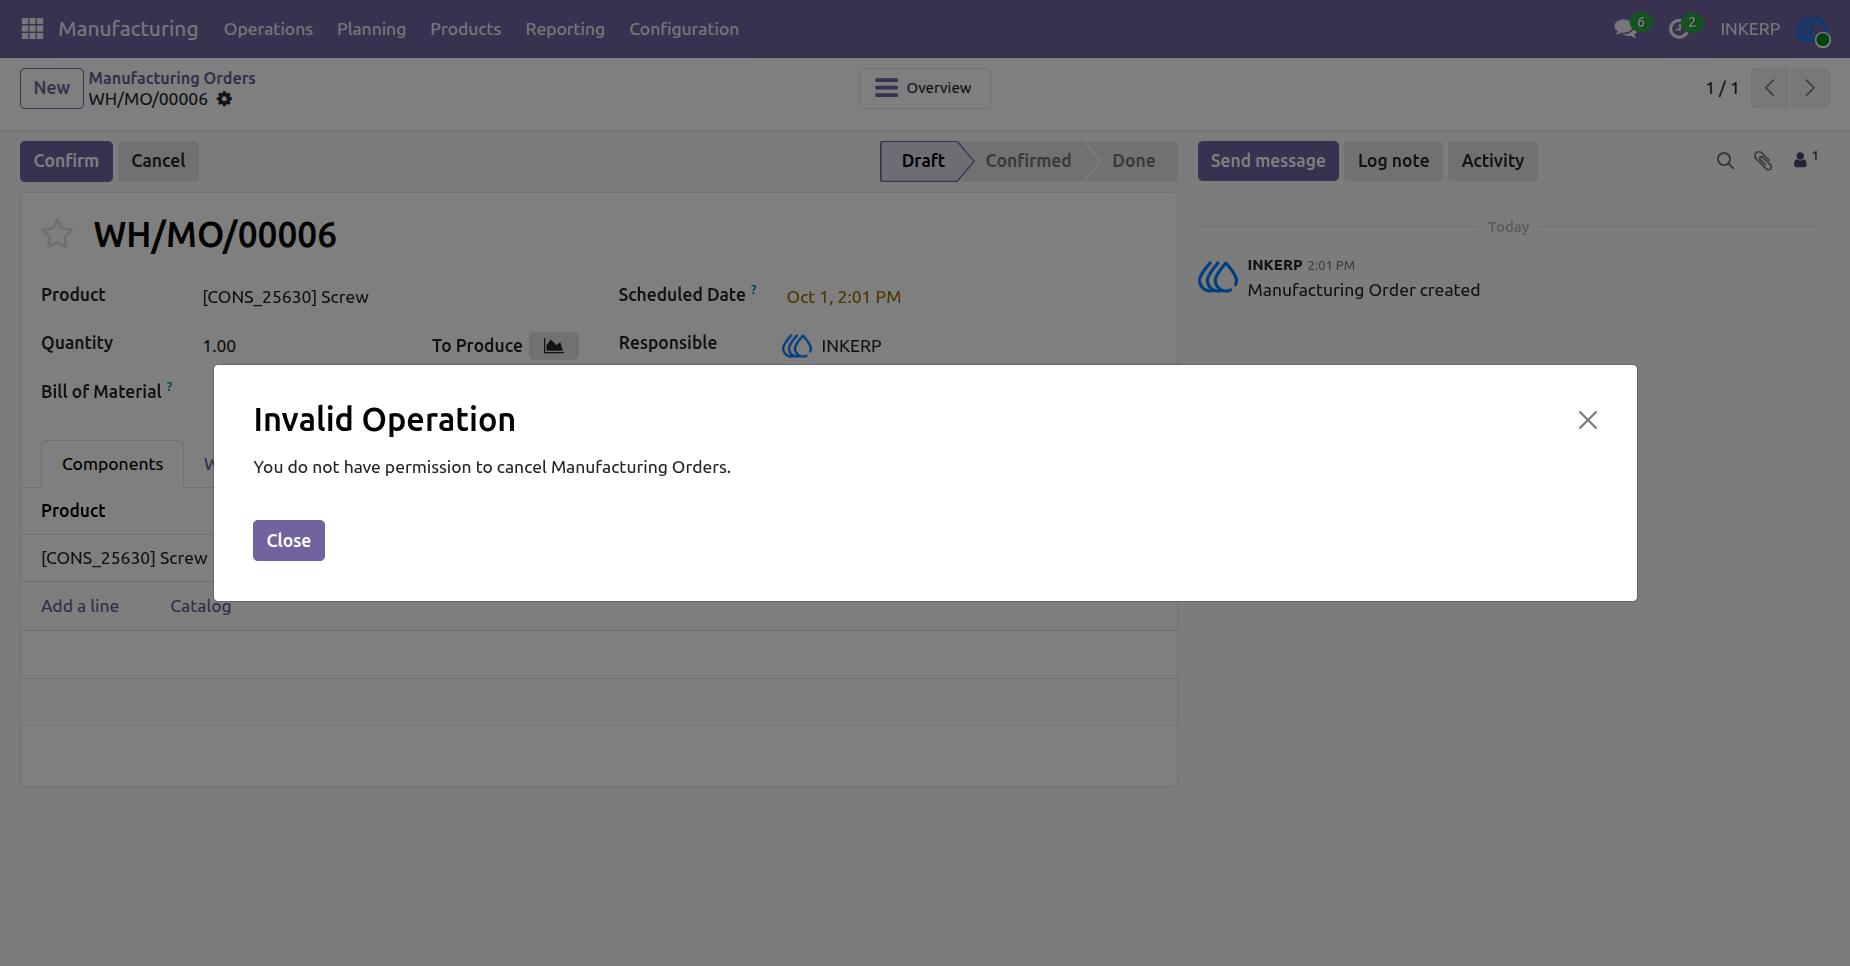Change the Scheduled Date Oct 1, 2:01 PM
The width and height of the screenshot is (1850, 966).
844,297
